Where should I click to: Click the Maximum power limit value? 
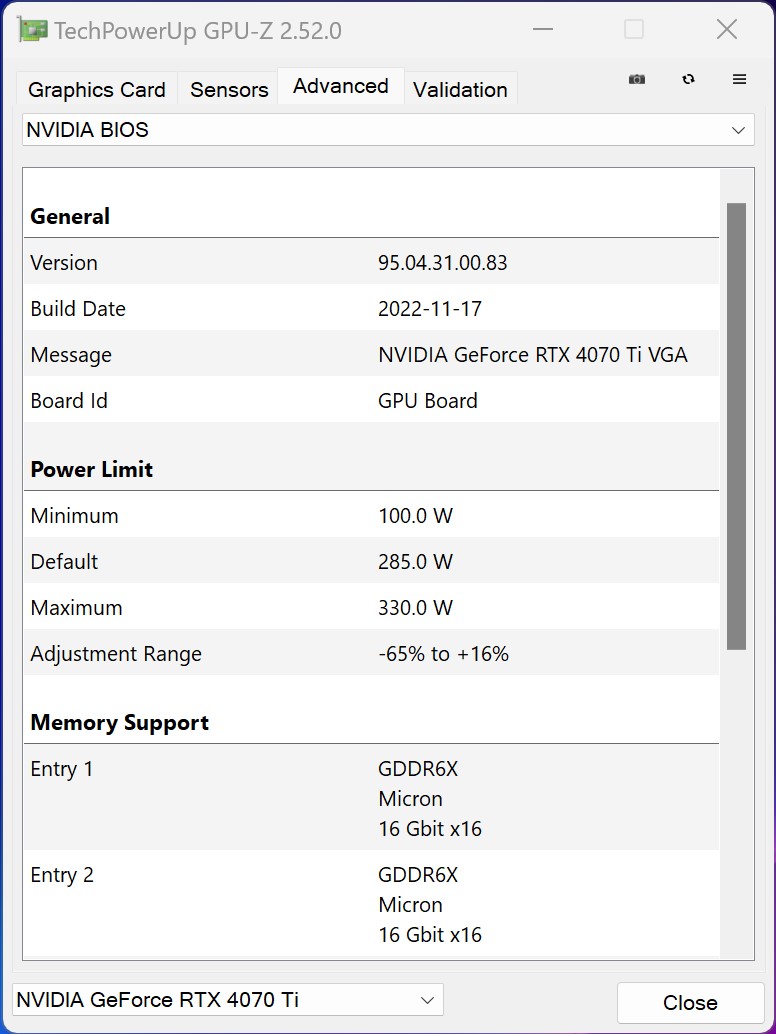(x=415, y=608)
